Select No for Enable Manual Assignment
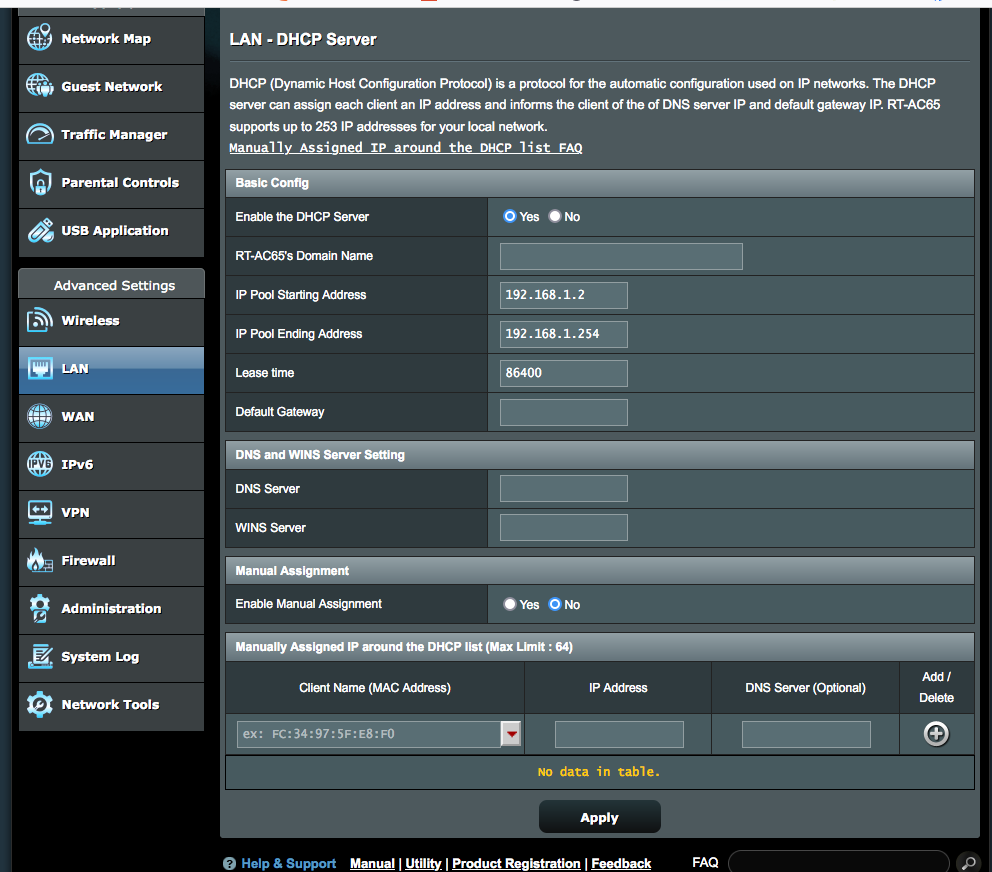 (x=555, y=604)
